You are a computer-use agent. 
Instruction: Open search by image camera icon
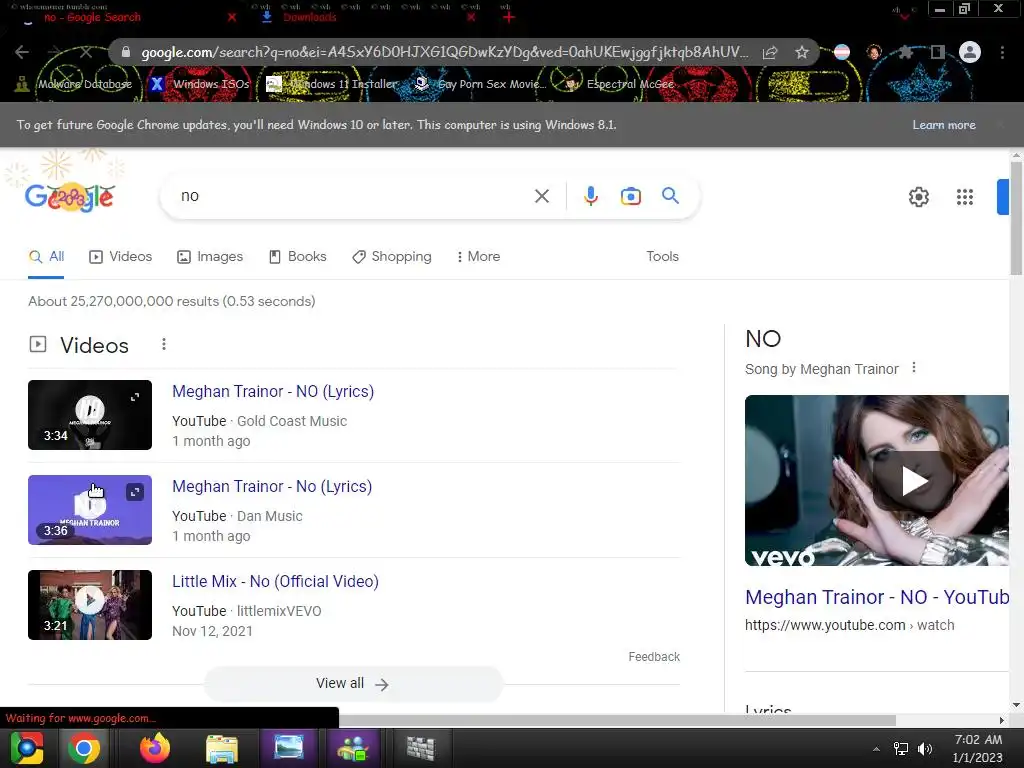tap(630, 196)
